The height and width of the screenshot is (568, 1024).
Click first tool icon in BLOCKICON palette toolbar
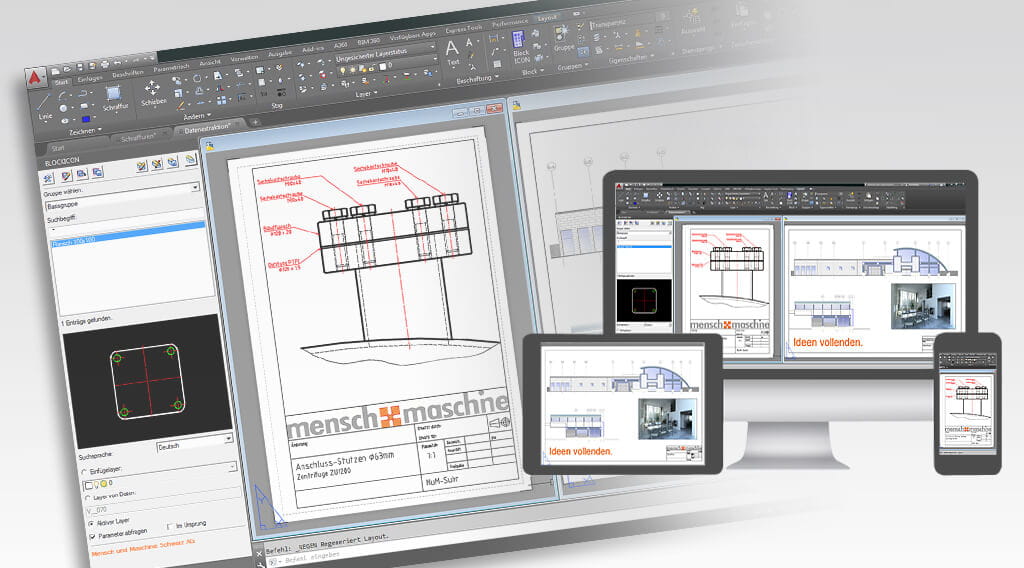click(x=48, y=178)
